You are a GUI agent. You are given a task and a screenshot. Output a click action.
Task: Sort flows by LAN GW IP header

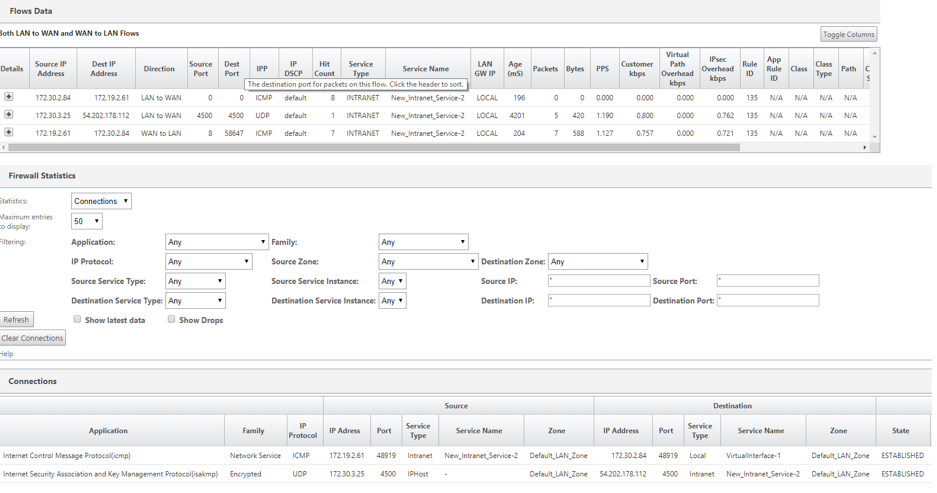coord(485,69)
